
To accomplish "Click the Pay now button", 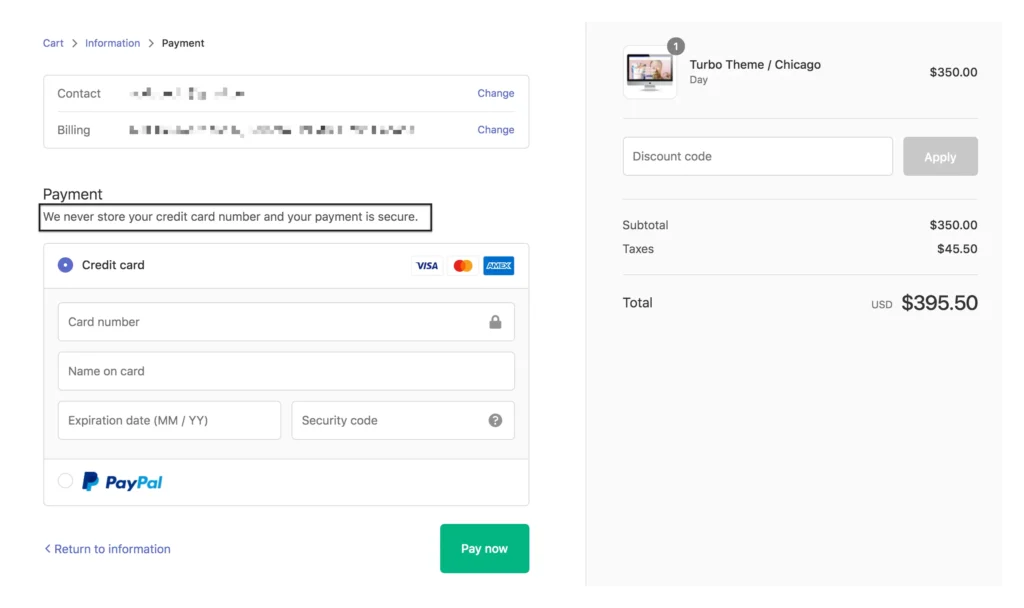I will click(x=485, y=549).
